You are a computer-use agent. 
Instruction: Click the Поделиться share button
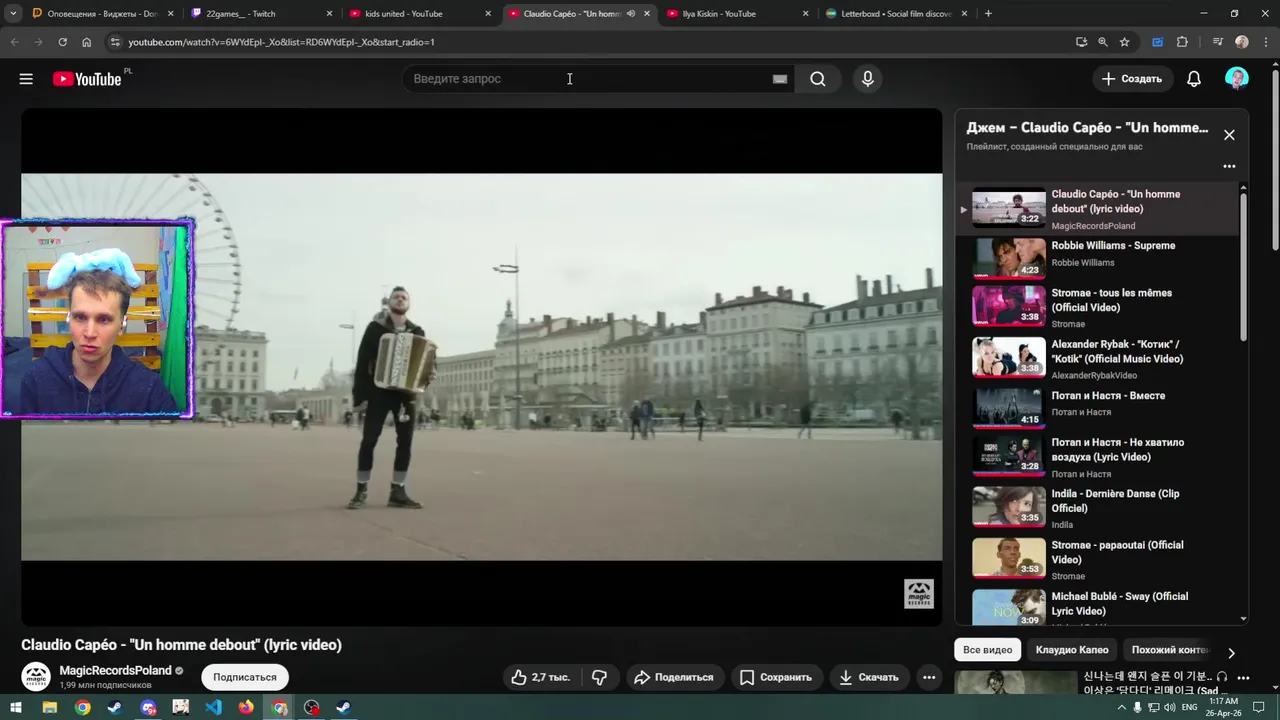tap(674, 677)
